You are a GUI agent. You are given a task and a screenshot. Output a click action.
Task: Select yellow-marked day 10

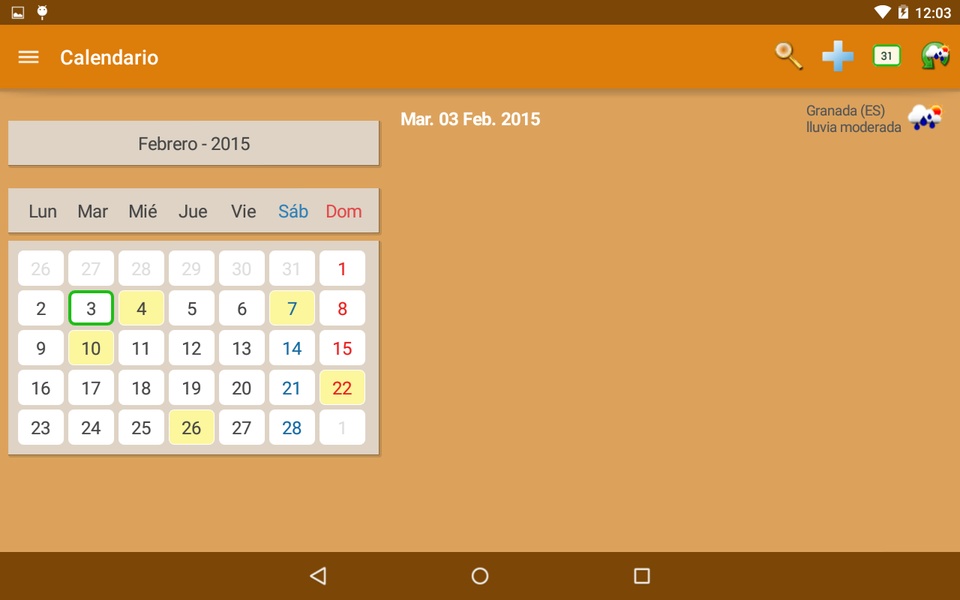pos(91,348)
